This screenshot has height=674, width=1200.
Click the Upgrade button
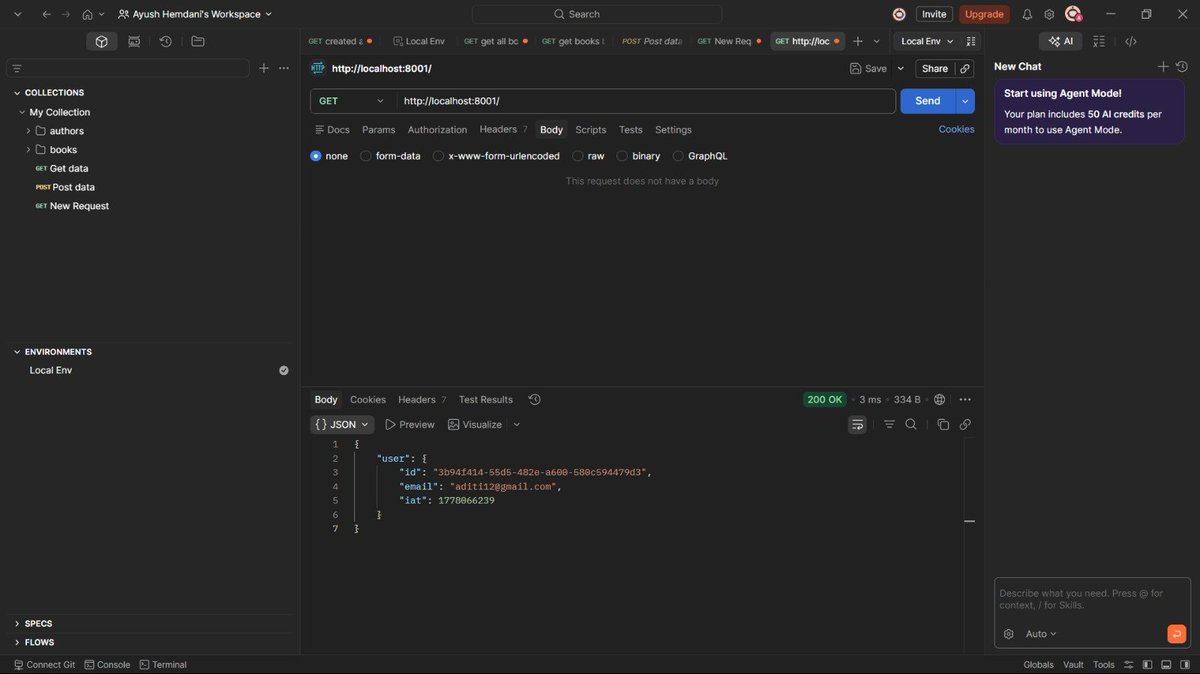984,14
